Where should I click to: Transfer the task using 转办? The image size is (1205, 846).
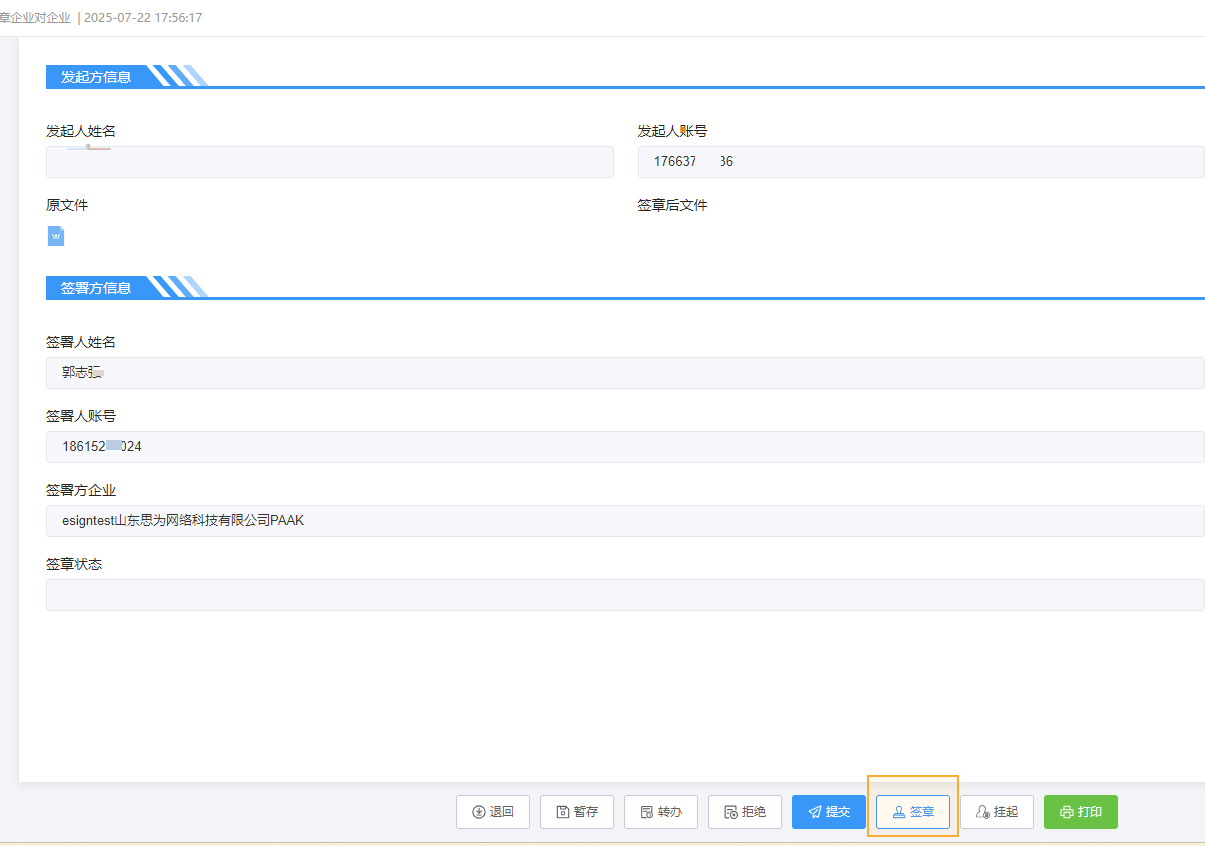click(x=661, y=812)
